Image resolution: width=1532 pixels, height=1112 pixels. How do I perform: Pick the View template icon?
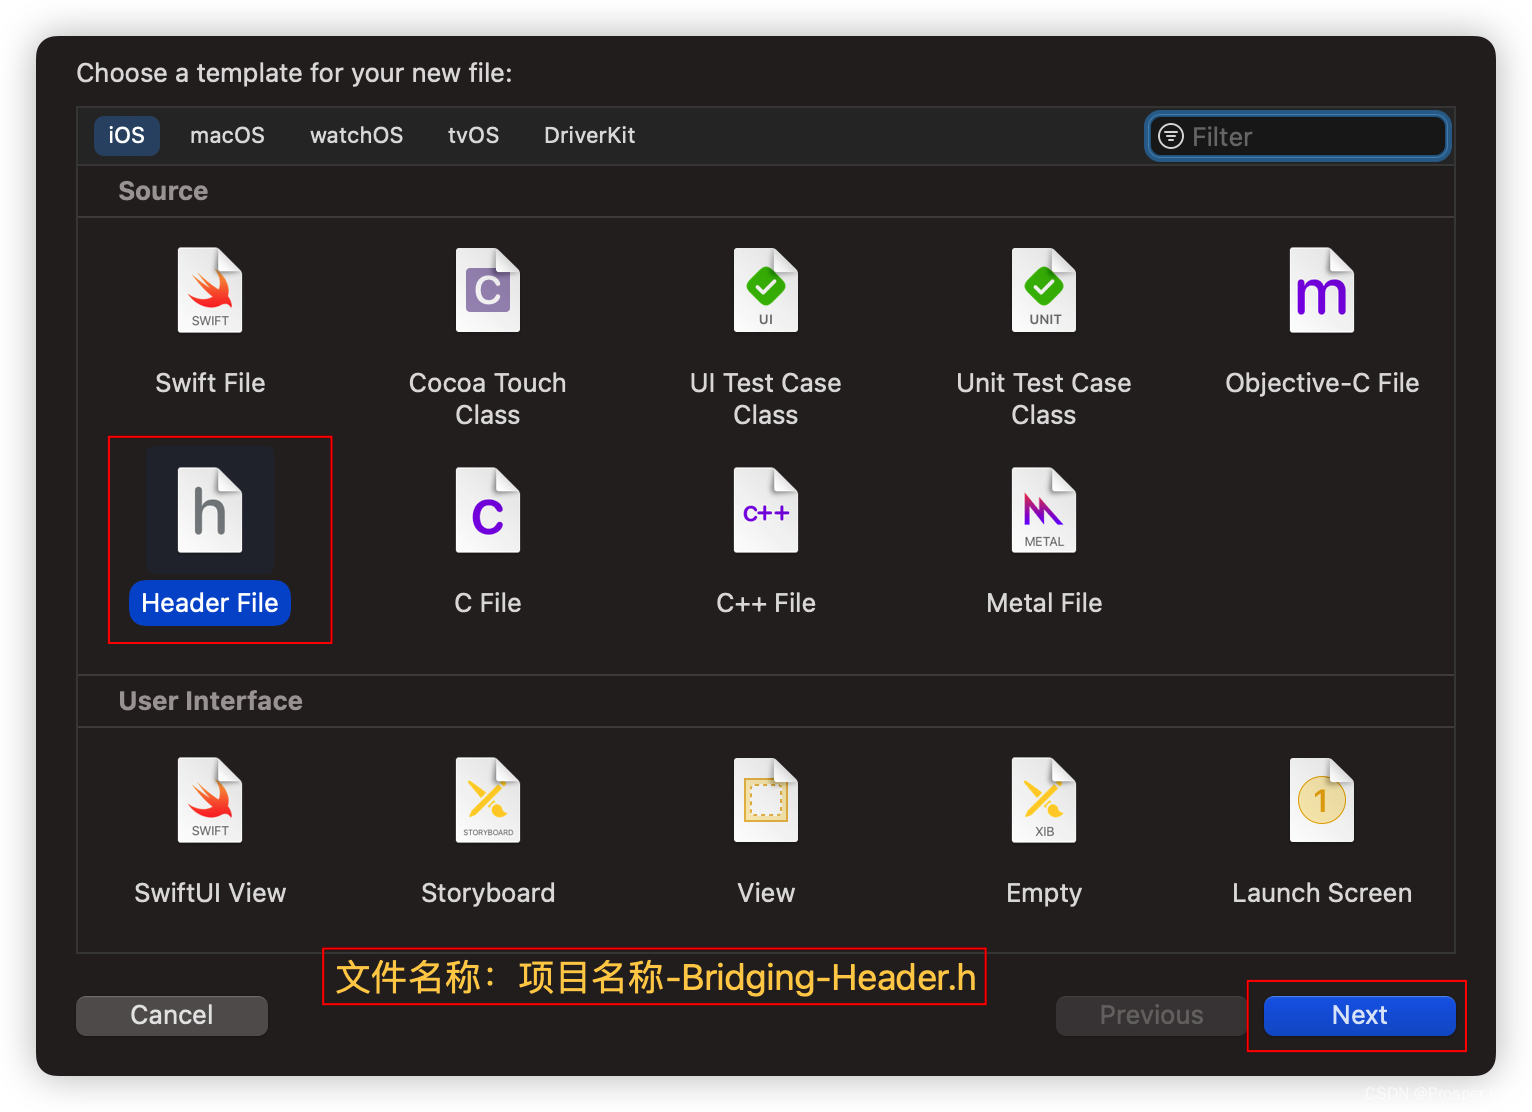coord(766,800)
